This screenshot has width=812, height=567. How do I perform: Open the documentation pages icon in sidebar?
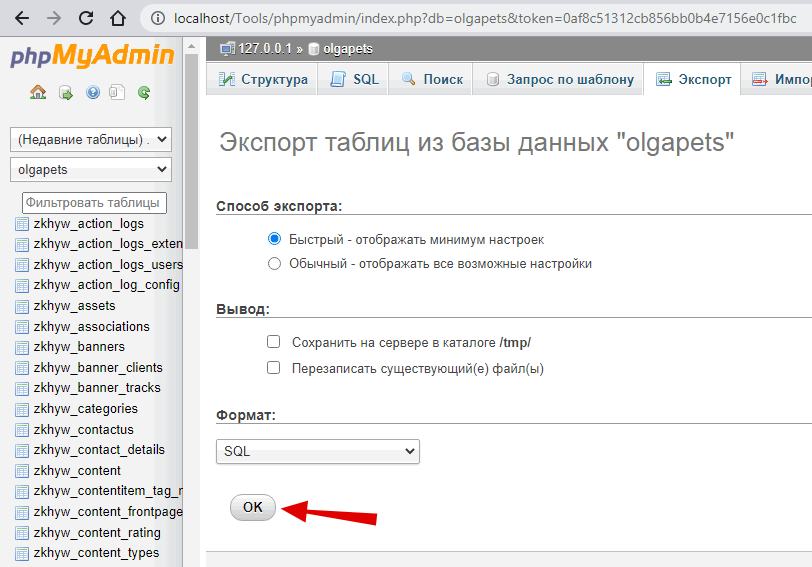point(117,93)
